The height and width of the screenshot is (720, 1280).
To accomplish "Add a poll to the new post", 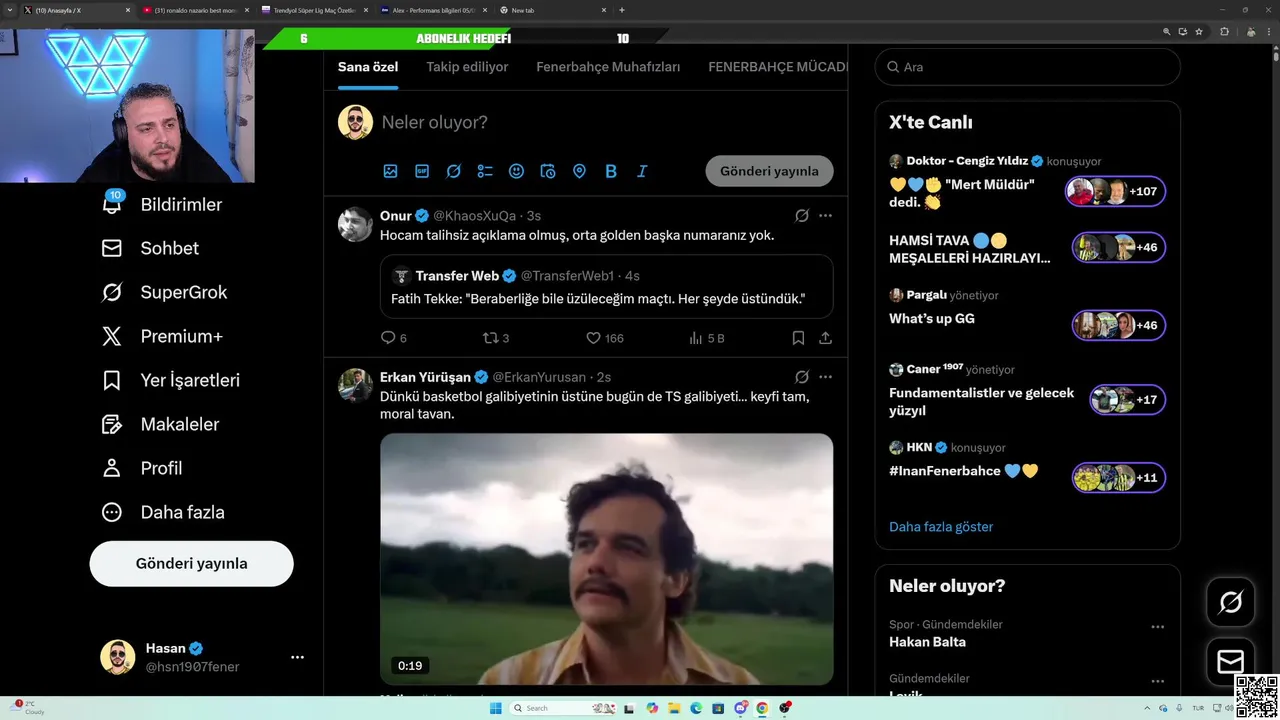I will coord(485,171).
